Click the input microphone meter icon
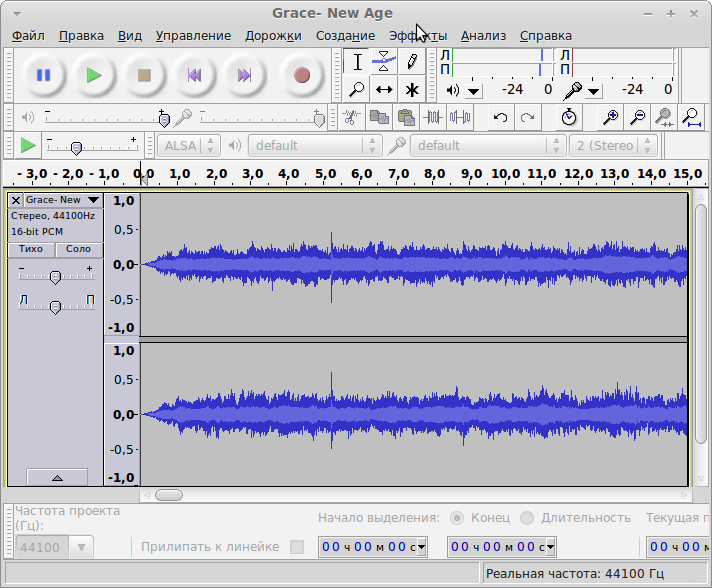Screen dimensions: 712x588 coord(573,91)
